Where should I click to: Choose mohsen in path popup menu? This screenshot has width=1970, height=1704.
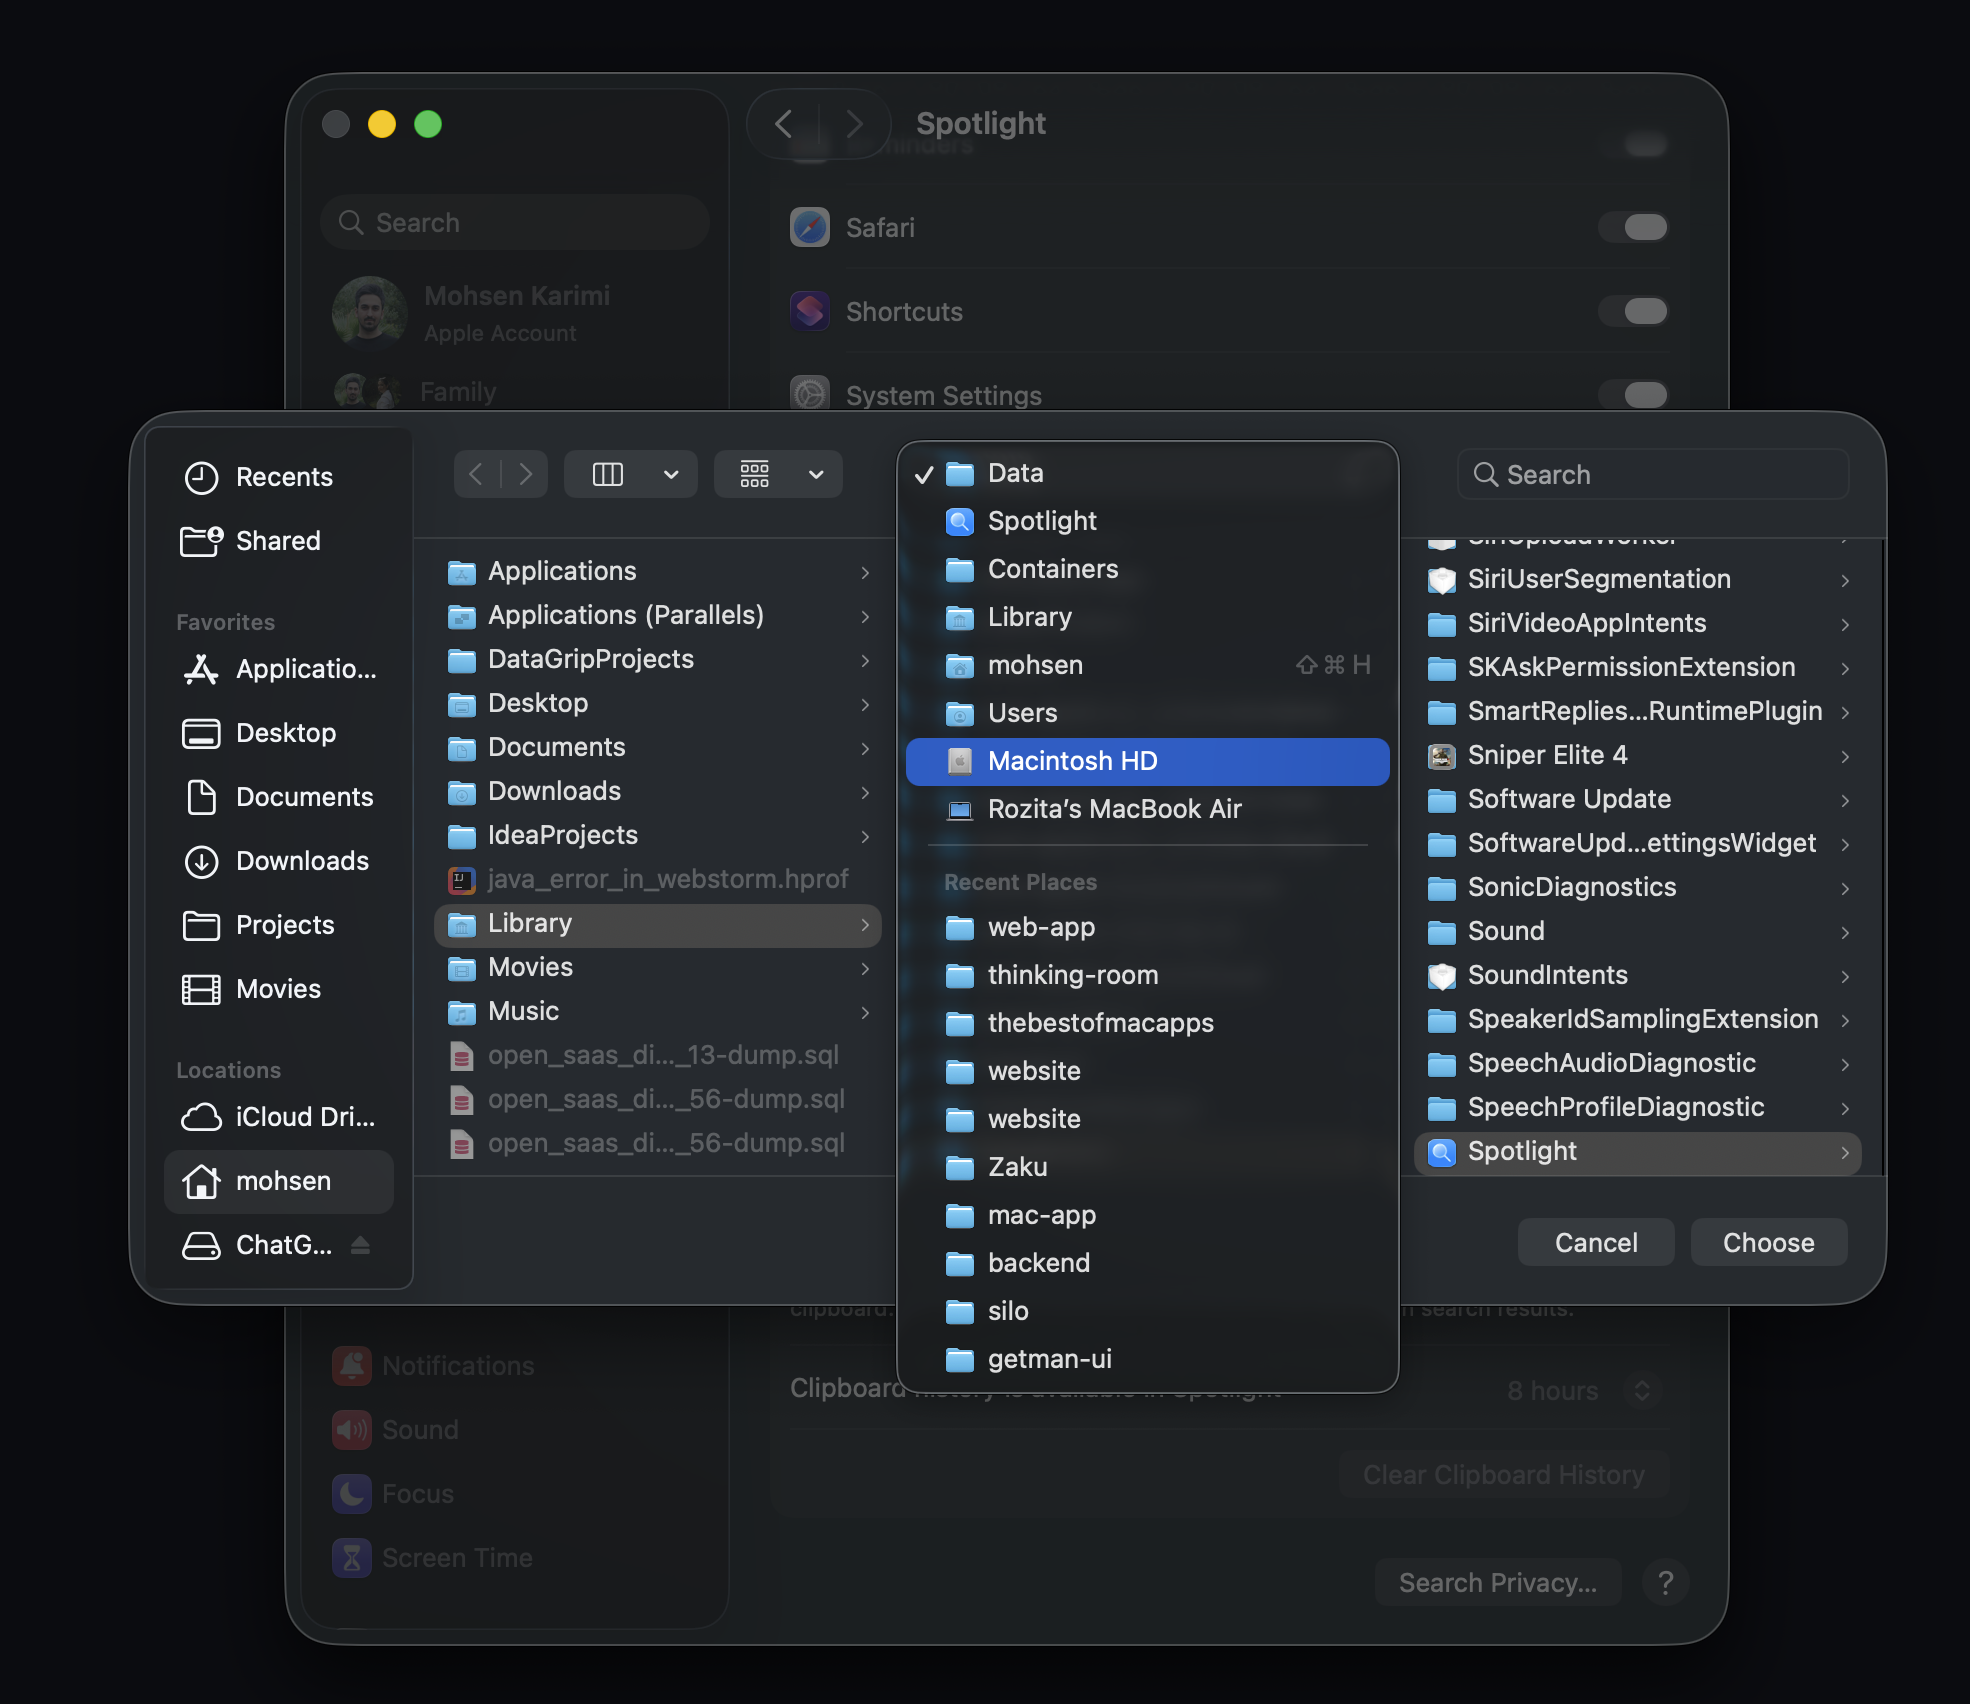[1147, 665]
